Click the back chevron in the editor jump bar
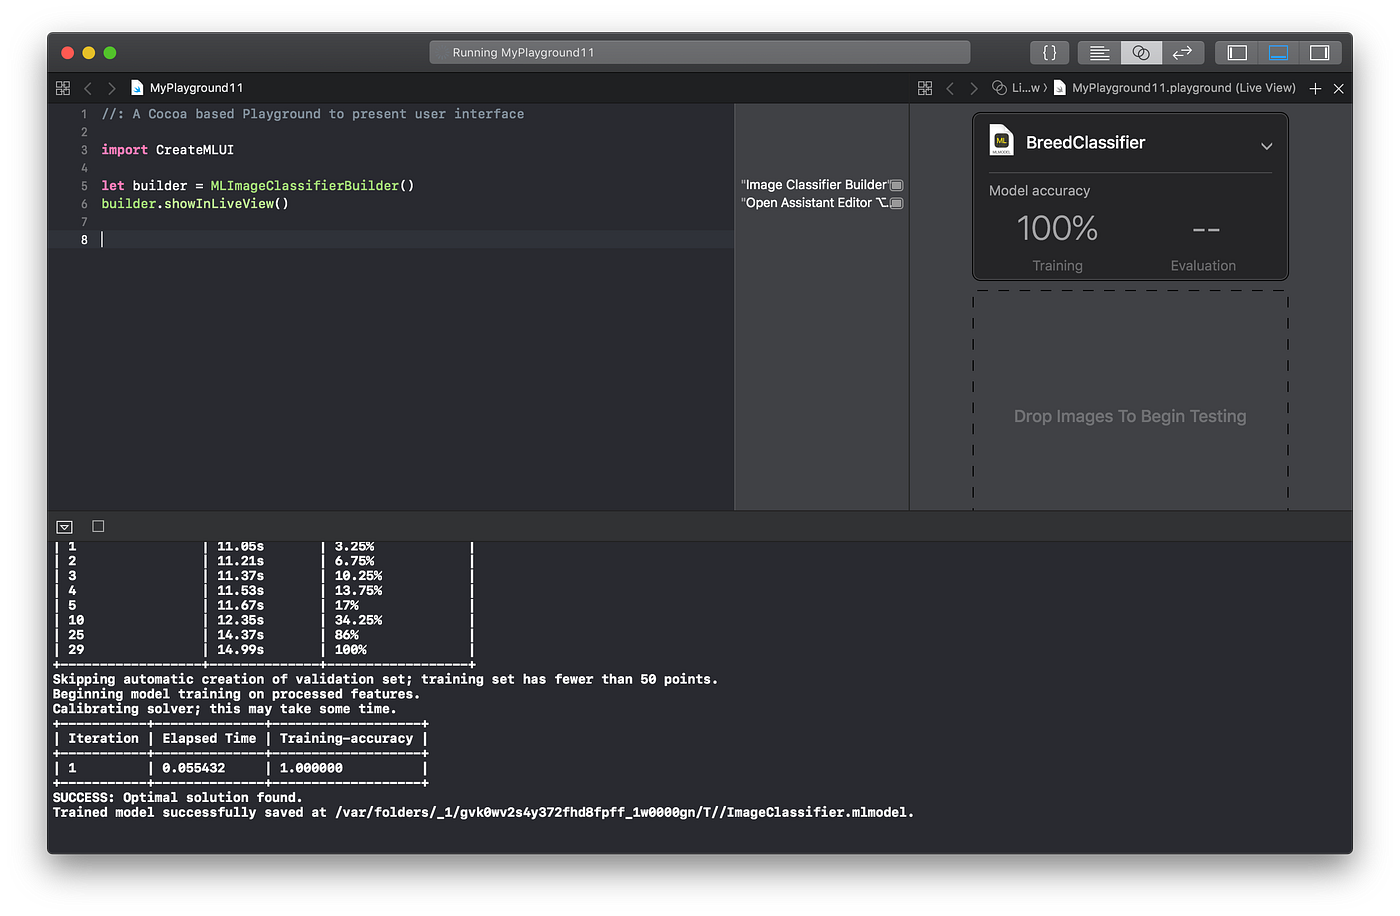Screen dimensions: 1400x916 pyautogui.click(x=87, y=88)
